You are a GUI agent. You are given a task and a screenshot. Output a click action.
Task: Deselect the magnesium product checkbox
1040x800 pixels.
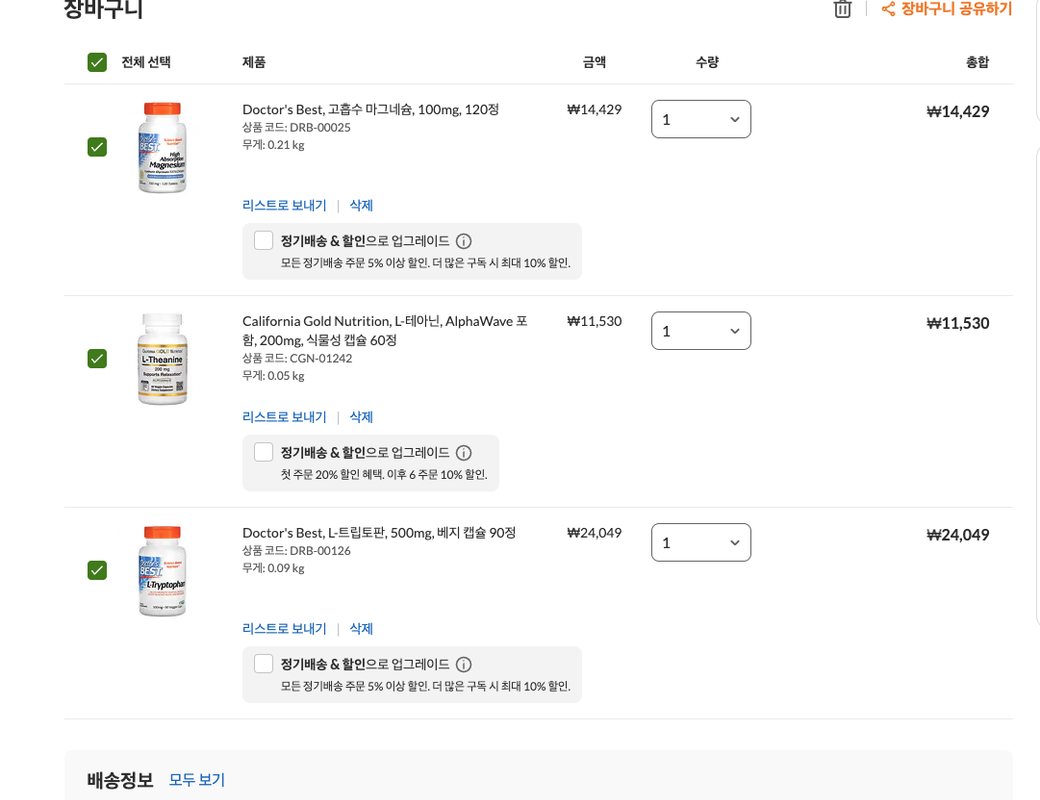98,147
